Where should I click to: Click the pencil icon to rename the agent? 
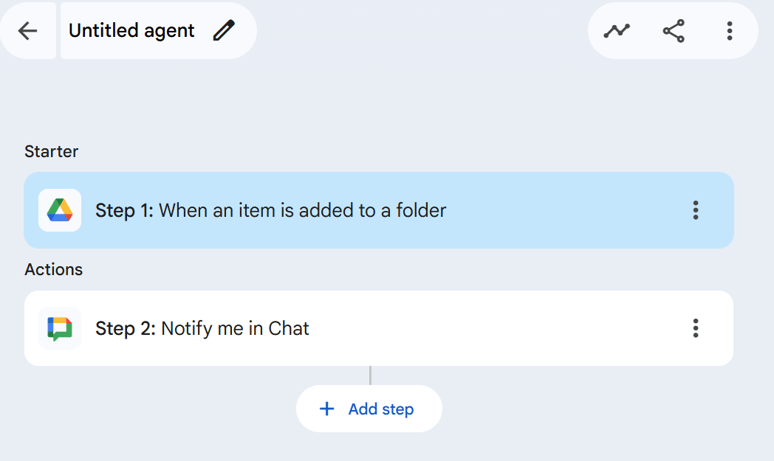click(x=224, y=31)
